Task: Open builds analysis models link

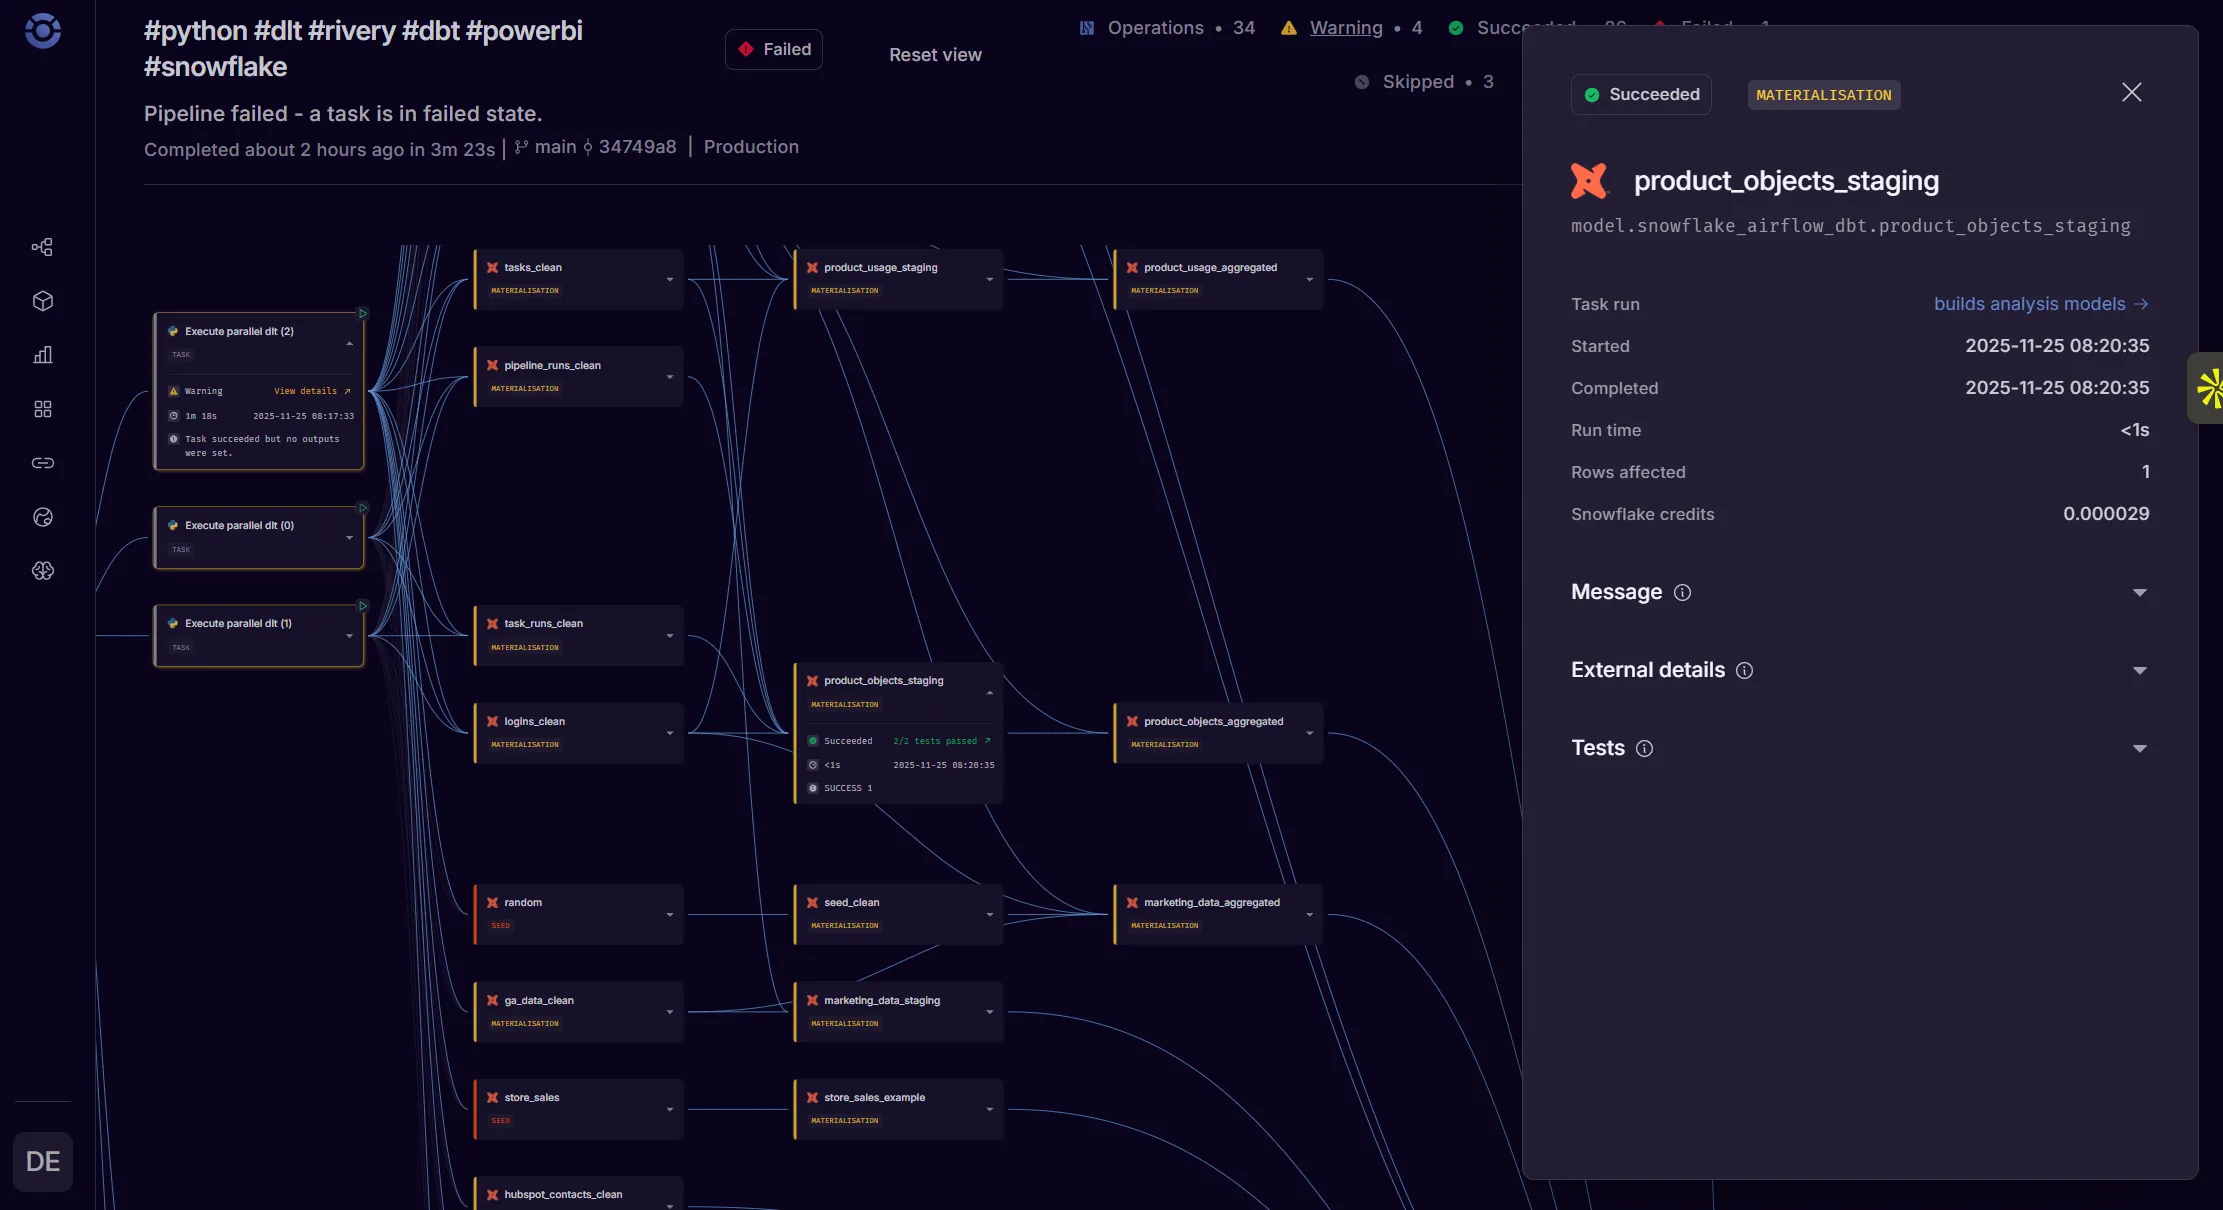Action: [x=2040, y=304]
